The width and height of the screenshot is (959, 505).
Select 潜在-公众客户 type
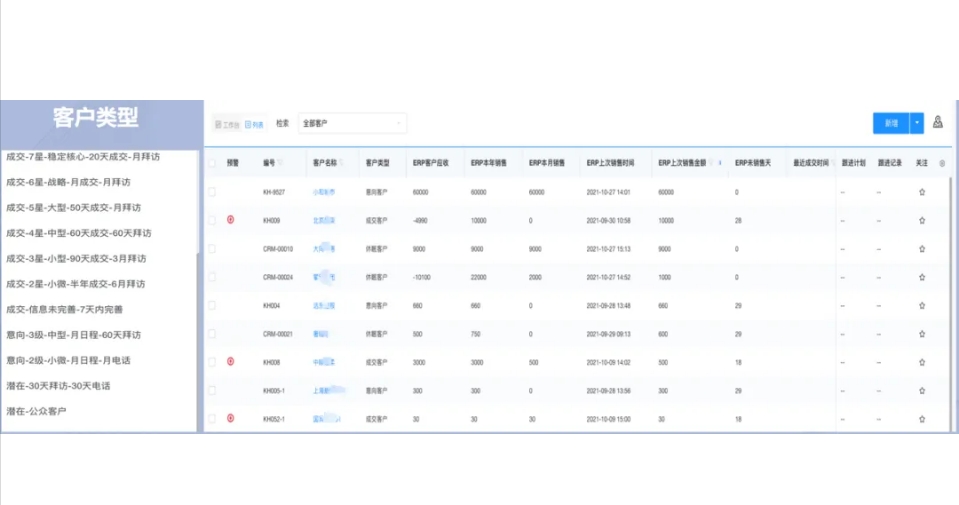coord(36,411)
